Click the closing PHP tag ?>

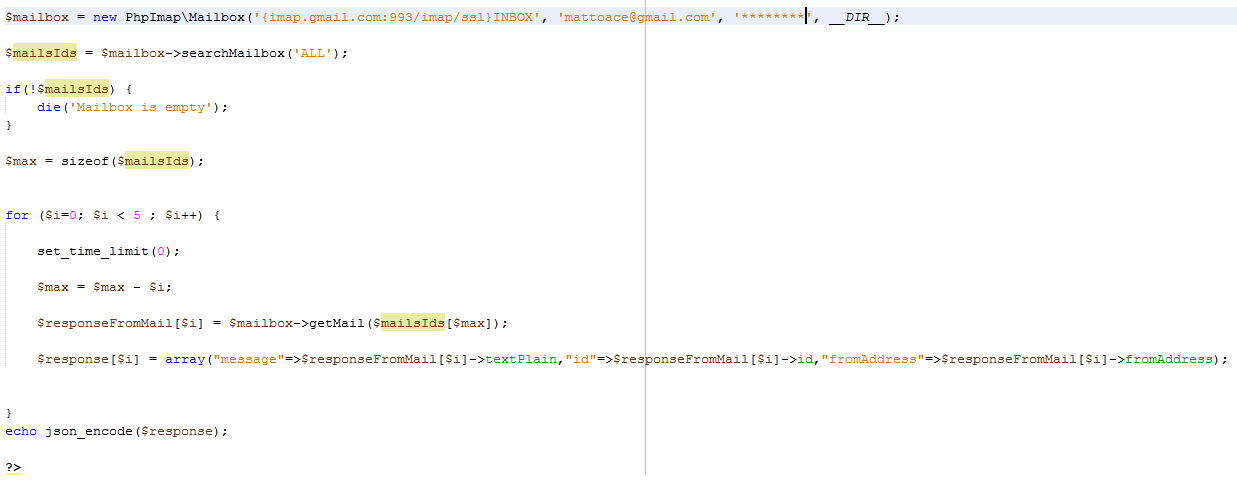(x=13, y=467)
